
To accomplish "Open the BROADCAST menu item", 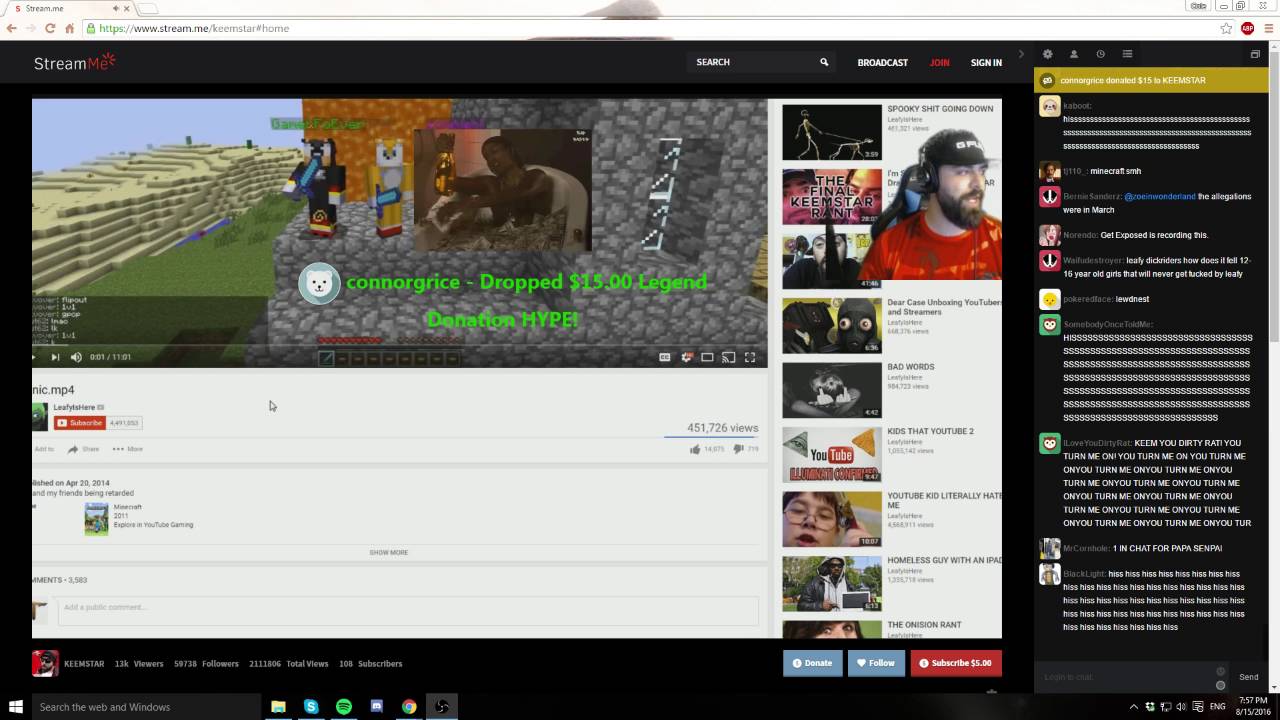I will [x=882, y=63].
